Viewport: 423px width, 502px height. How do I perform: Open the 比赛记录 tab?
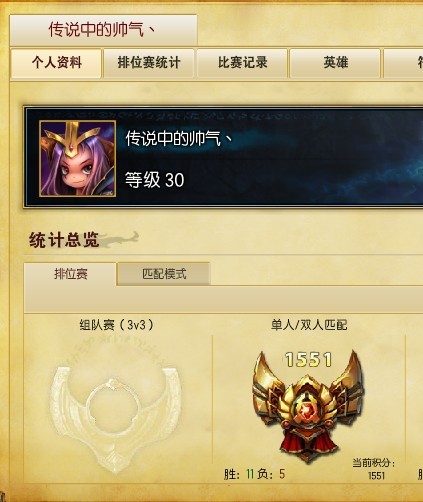tap(242, 63)
